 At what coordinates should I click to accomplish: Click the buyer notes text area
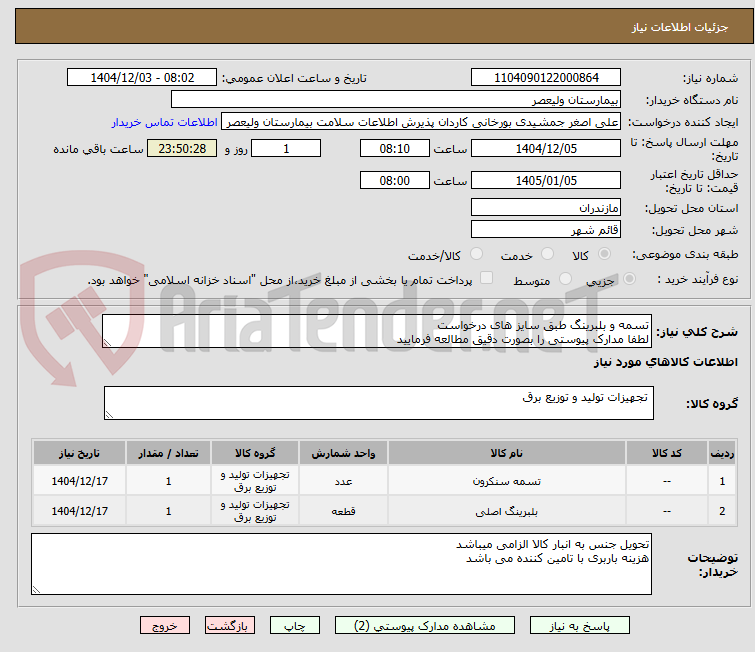click(x=341, y=564)
